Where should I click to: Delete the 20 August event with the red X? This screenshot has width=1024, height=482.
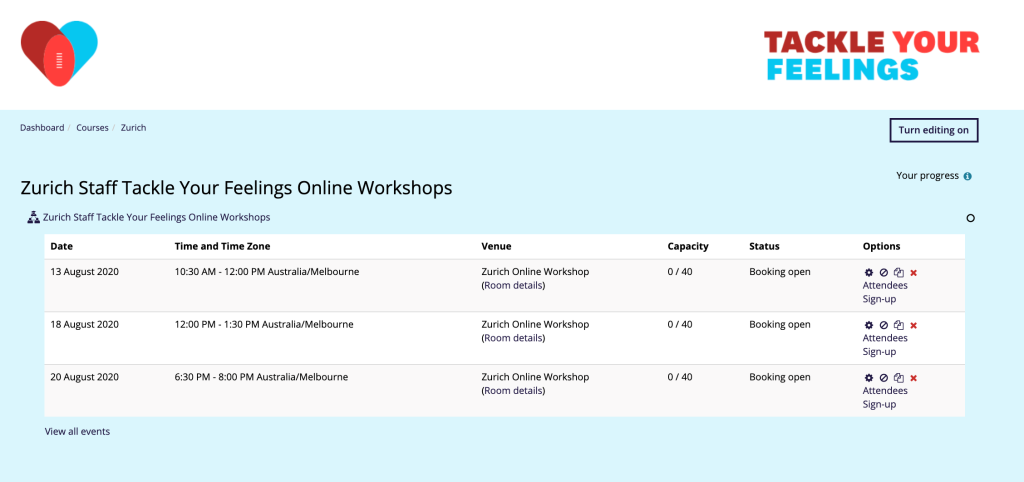pos(913,378)
